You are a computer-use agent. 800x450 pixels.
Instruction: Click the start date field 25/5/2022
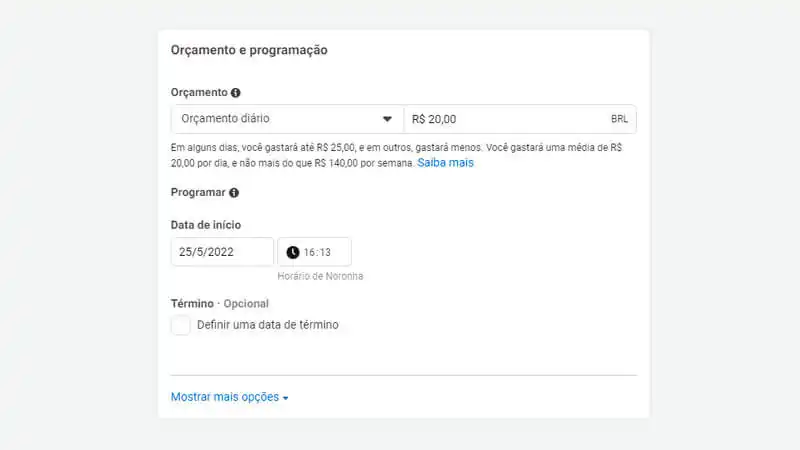(x=222, y=252)
